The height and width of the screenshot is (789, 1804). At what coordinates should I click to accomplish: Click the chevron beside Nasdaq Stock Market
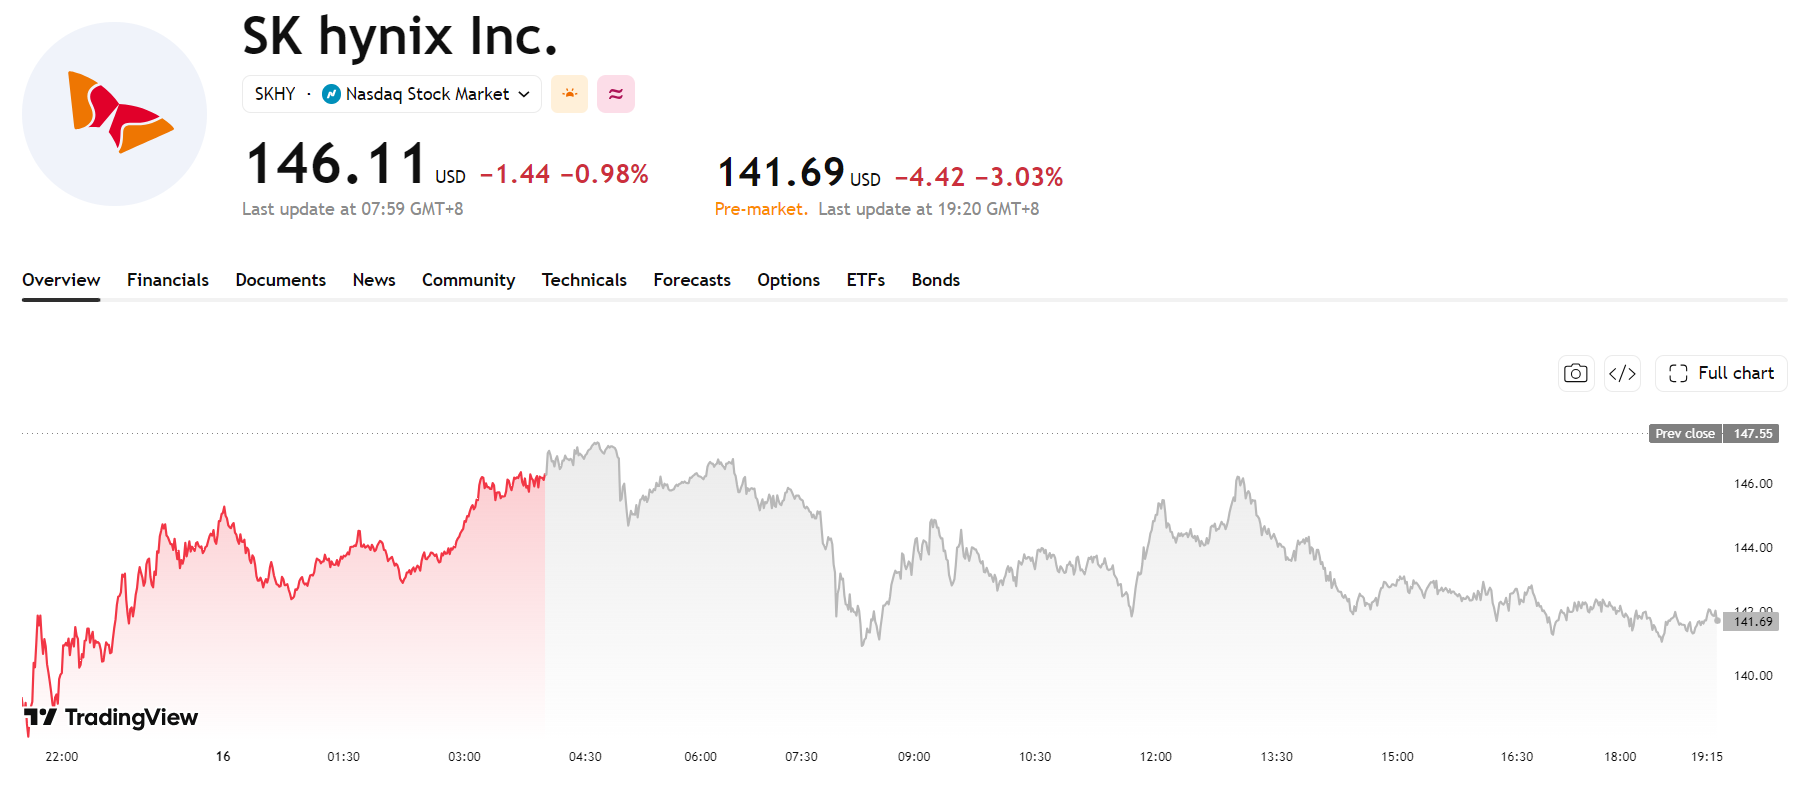click(x=524, y=94)
